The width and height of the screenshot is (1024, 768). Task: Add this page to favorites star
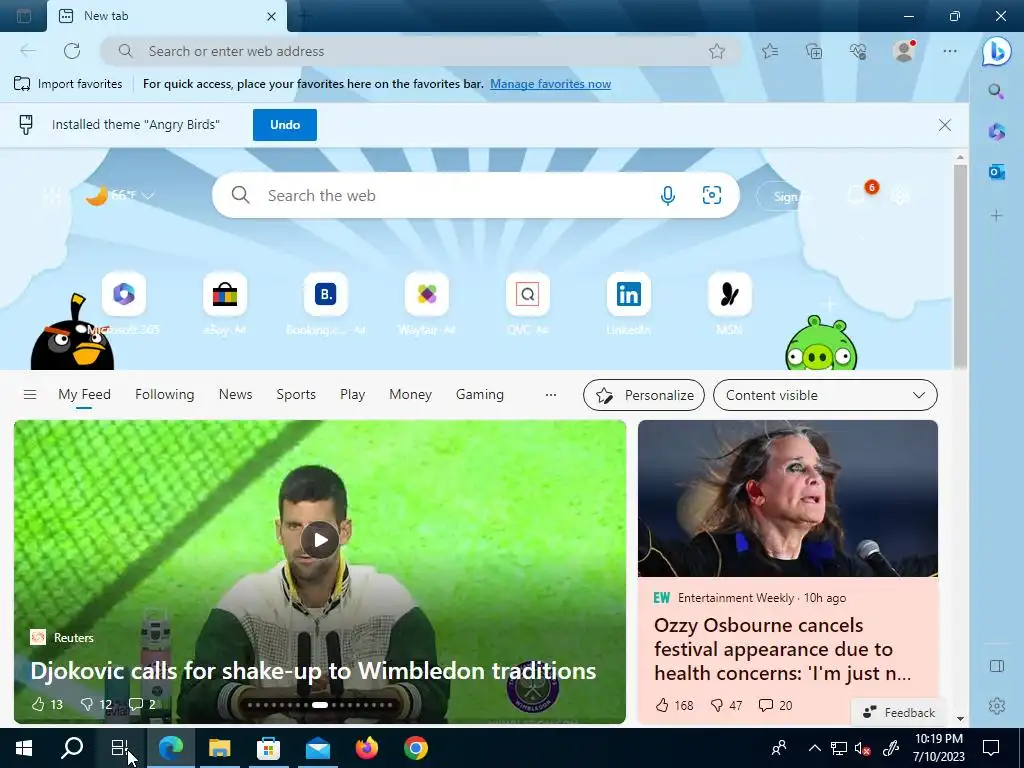pyautogui.click(x=716, y=51)
